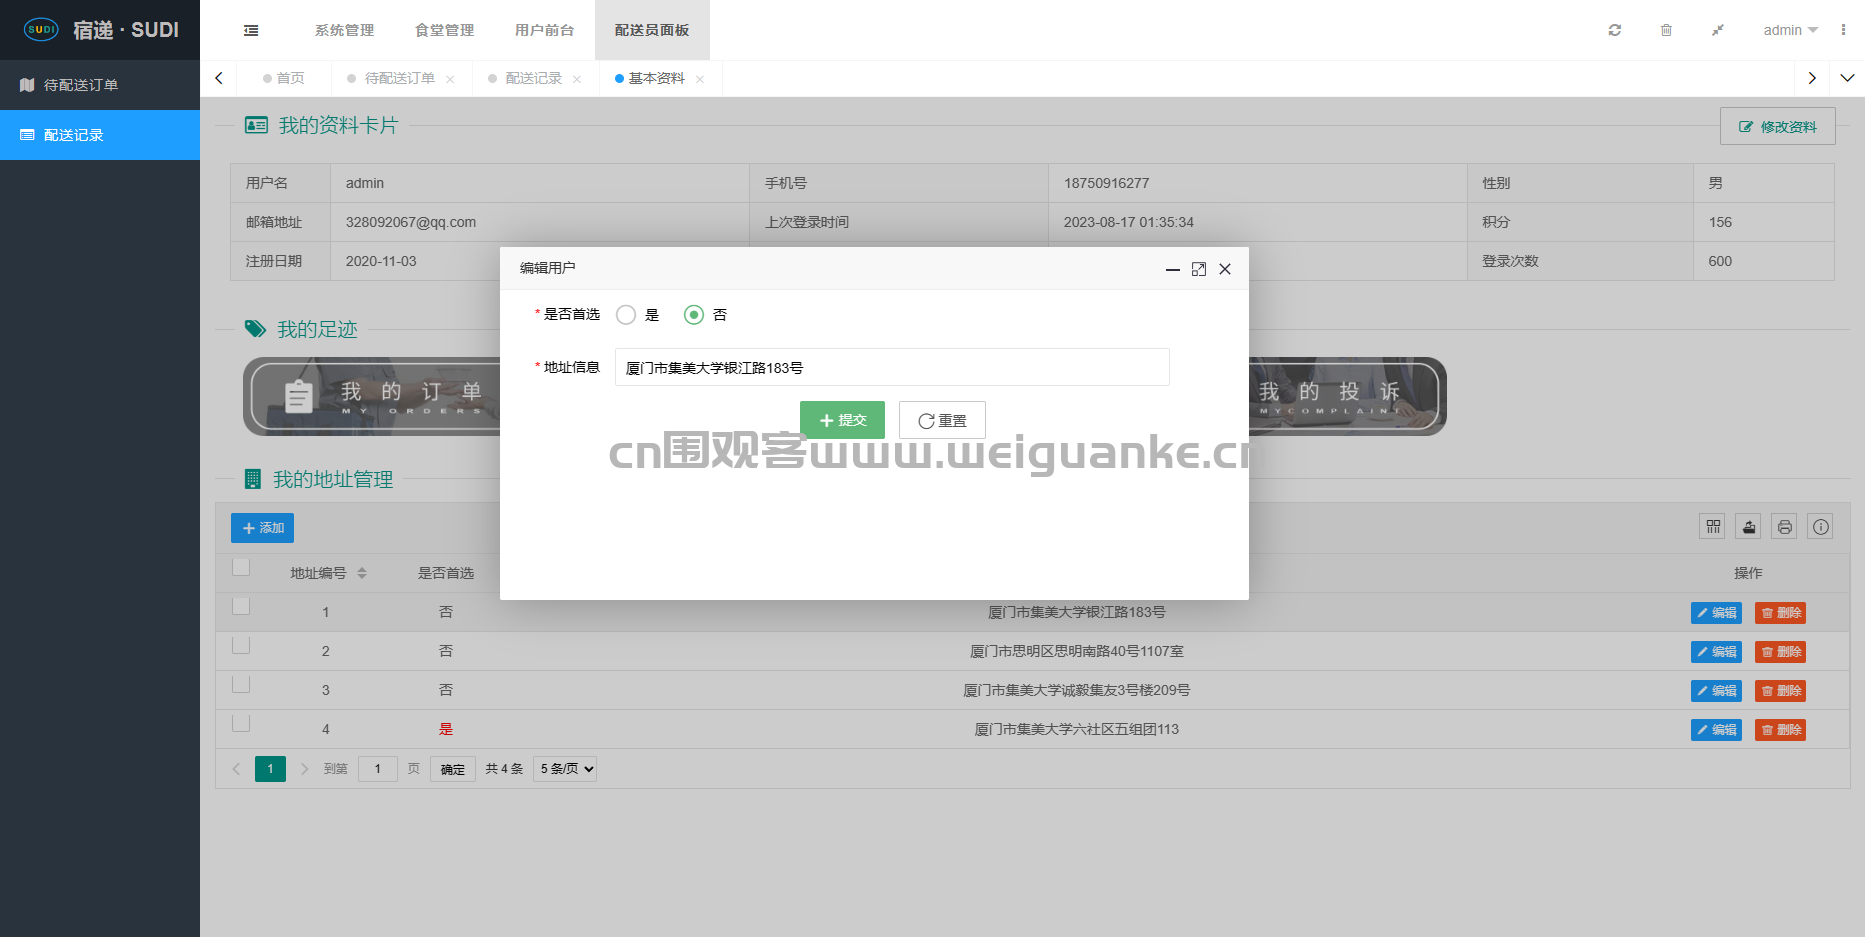Image resolution: width=1865 pixels, height=937 pixels.
Task: Close the 编辑用户 dialog
Action: pos(1225,269)
